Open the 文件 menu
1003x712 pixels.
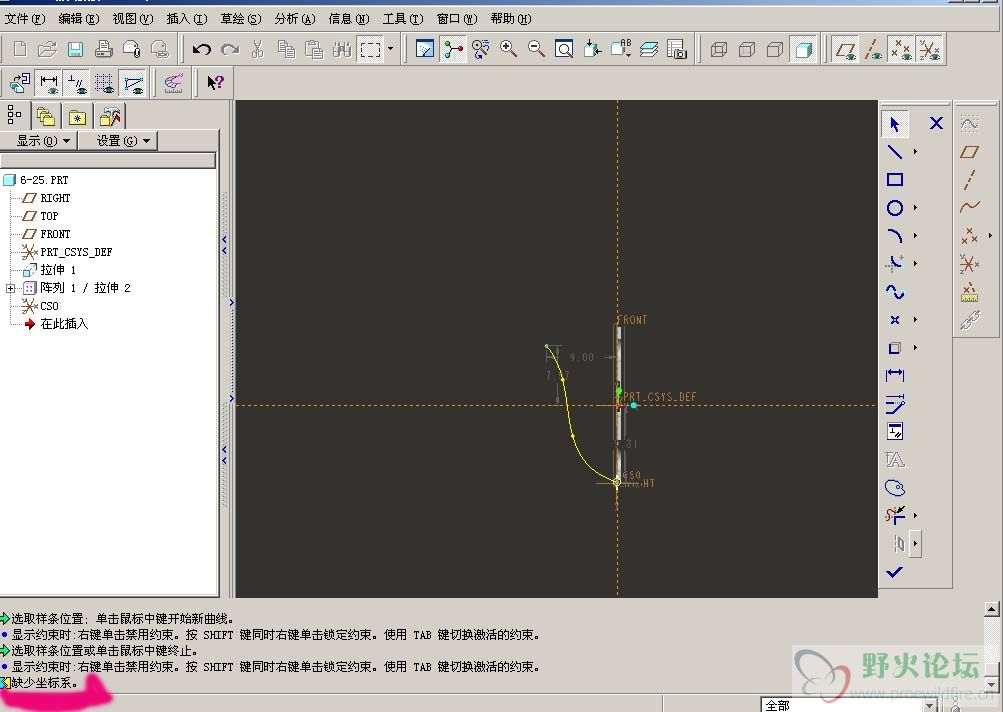25,19
